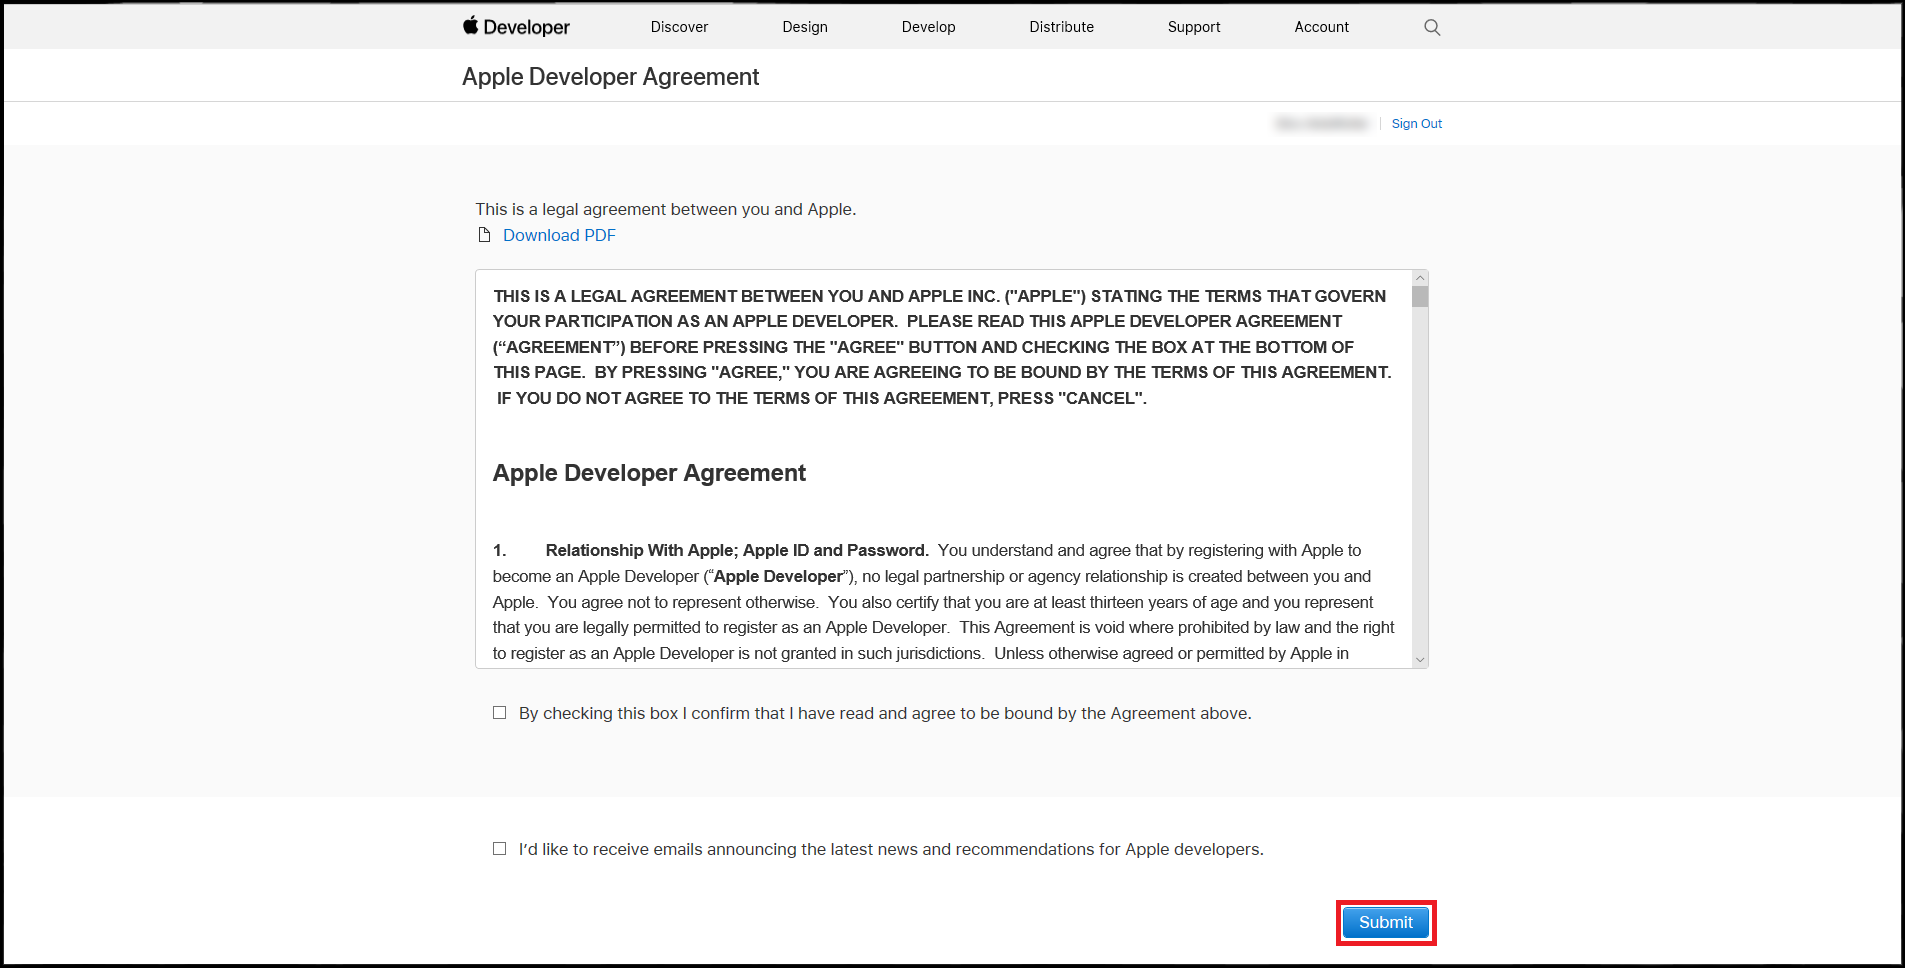Click 'This is a legal agreement' text

666,209
